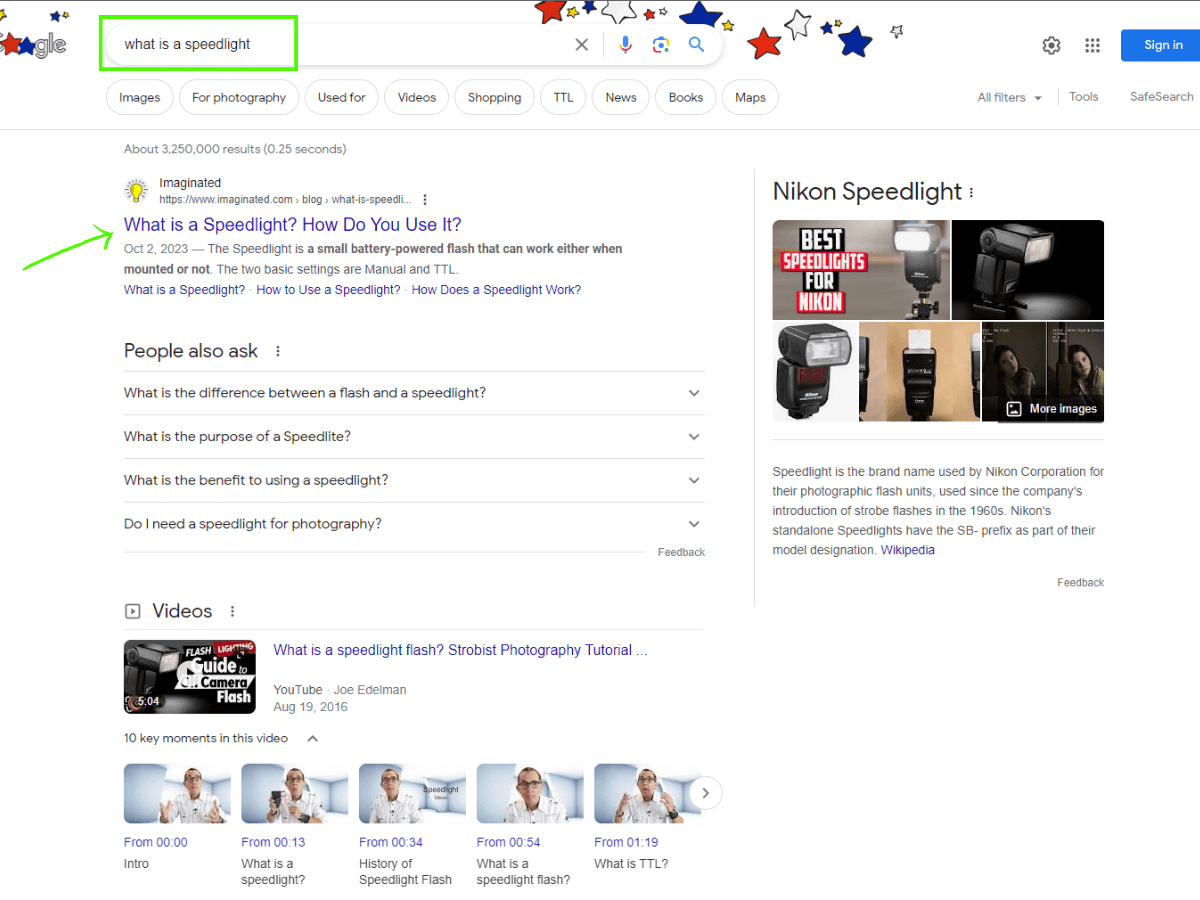The height and width of the screenshot is (900, 1200).
Task: Open Google Lens image search icon
Action: [x=660, y=45]
